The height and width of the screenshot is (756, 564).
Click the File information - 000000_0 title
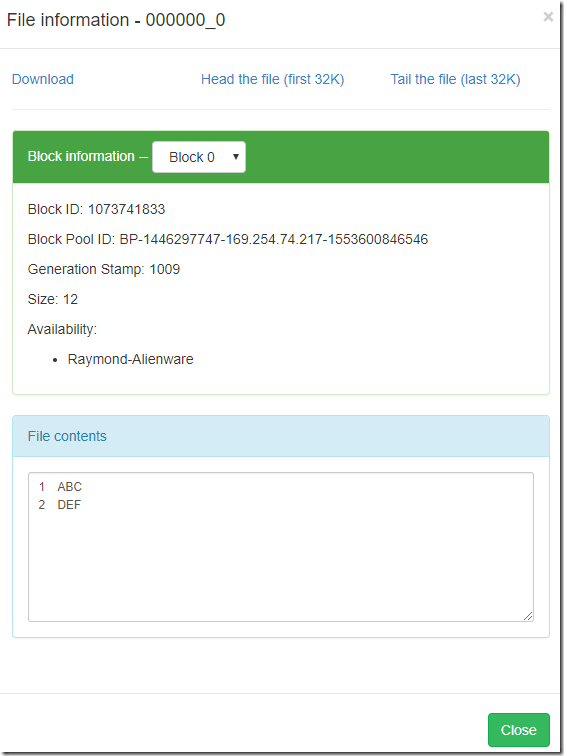(116, 20)
